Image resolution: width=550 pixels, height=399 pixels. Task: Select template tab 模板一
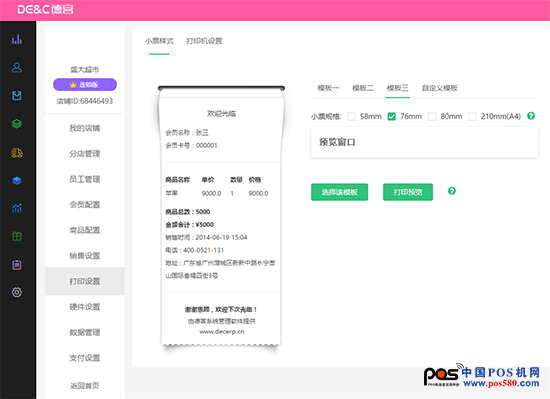[328, 88]
